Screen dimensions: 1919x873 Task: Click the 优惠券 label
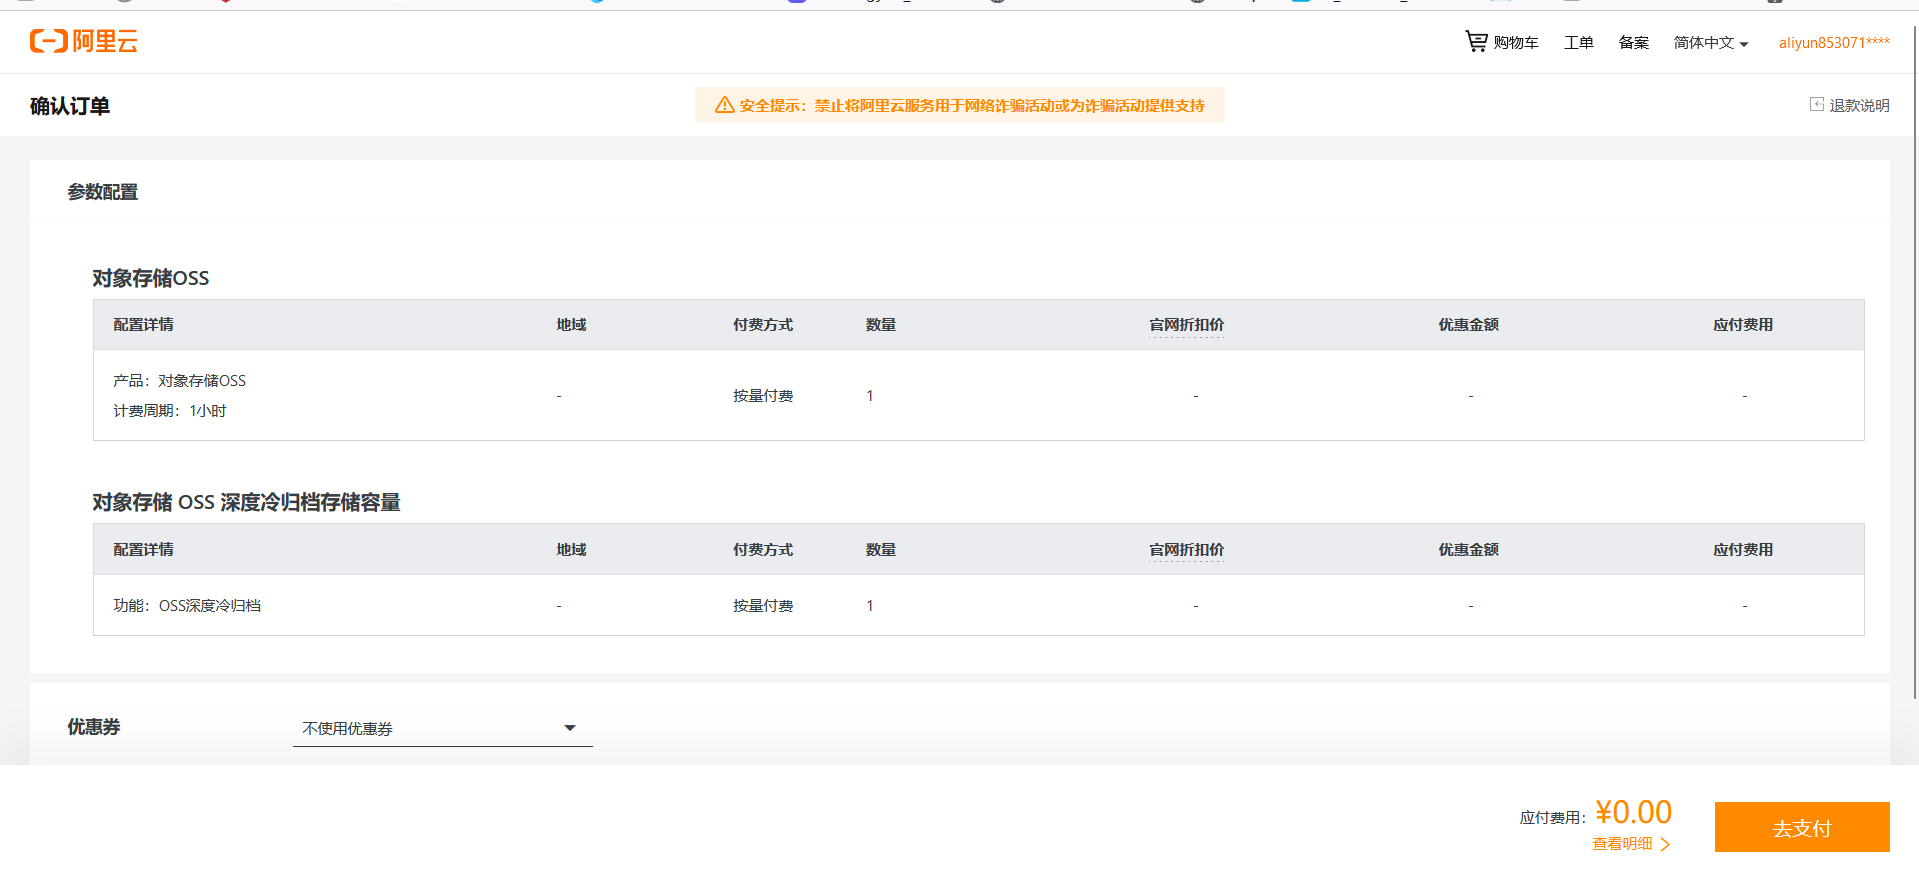pos(94,727)
